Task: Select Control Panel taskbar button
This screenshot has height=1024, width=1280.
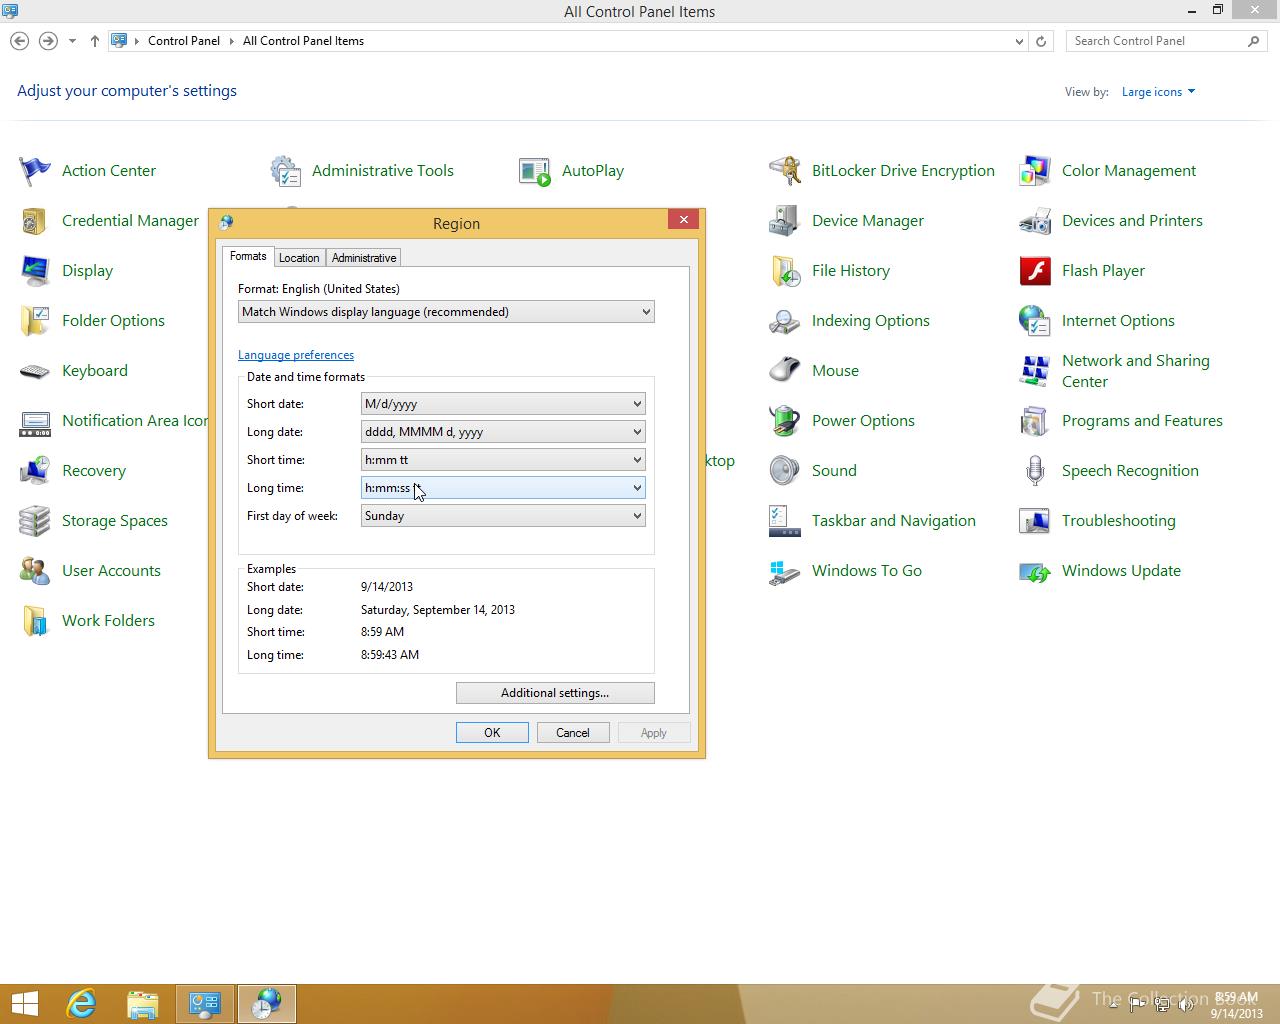Action: coord(205,1004)
